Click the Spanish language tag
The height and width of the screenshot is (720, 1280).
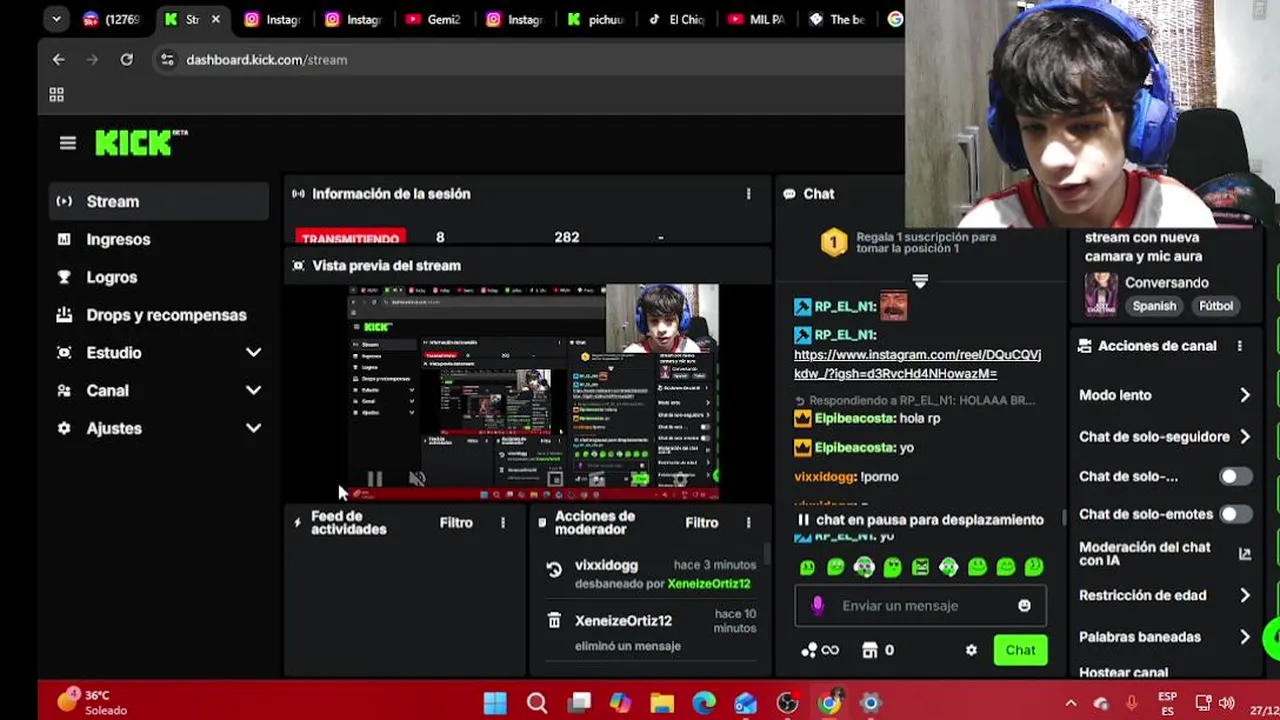click(x=1154, y=306)
